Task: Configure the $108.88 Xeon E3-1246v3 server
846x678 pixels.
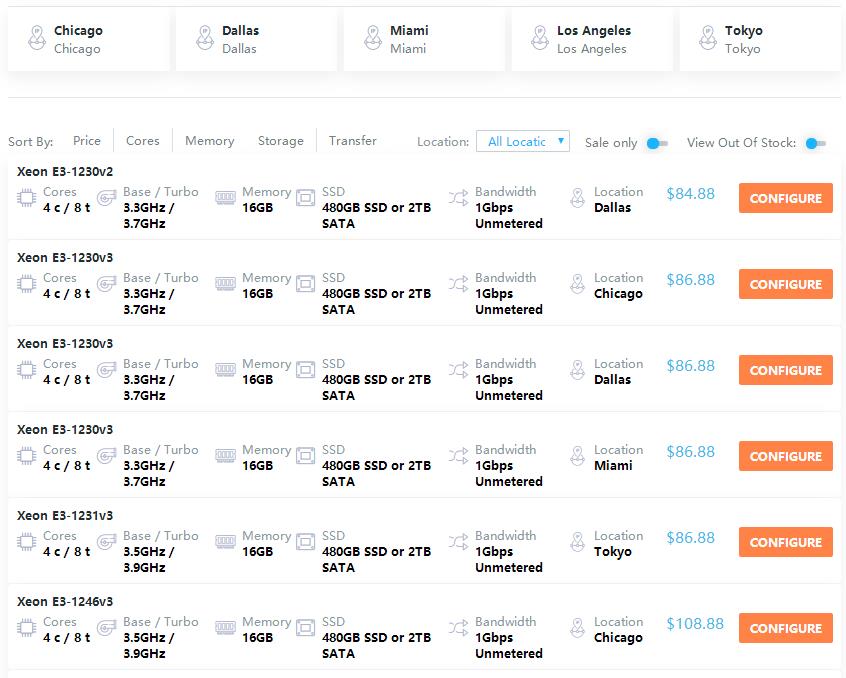Action: 785,628
